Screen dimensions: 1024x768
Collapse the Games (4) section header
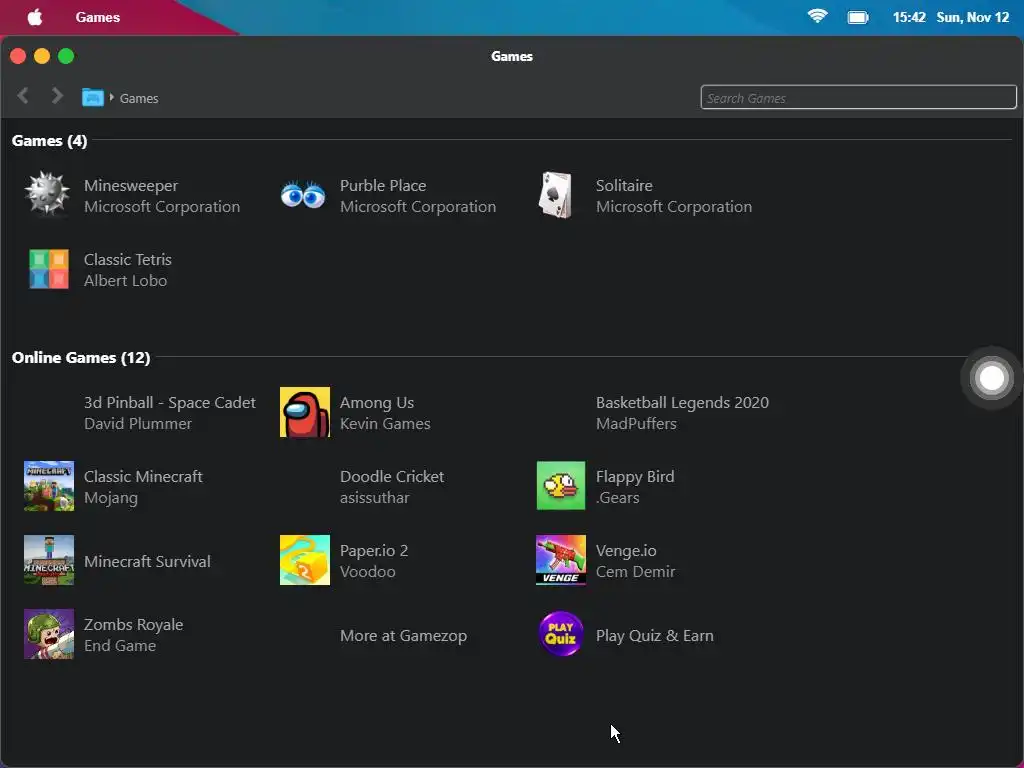click(x=50, y=140)
